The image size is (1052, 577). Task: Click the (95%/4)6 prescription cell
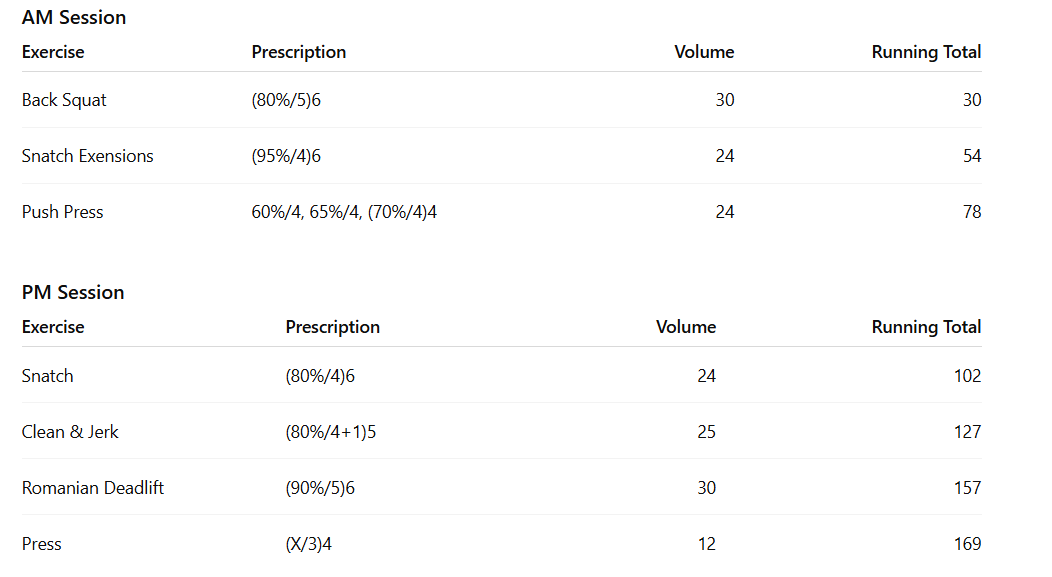(286, 156)
